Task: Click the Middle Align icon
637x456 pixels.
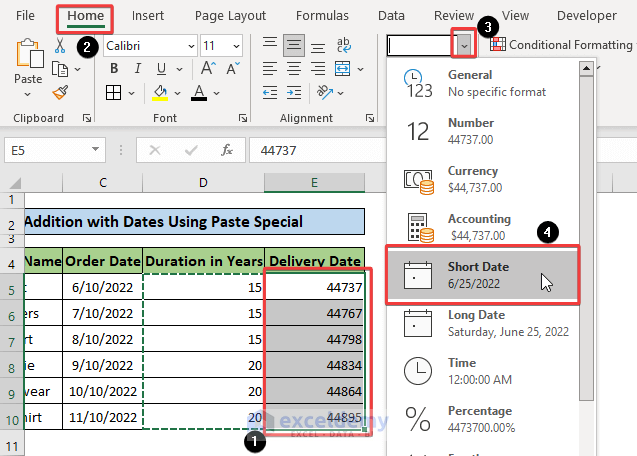Action: [294, 45]
